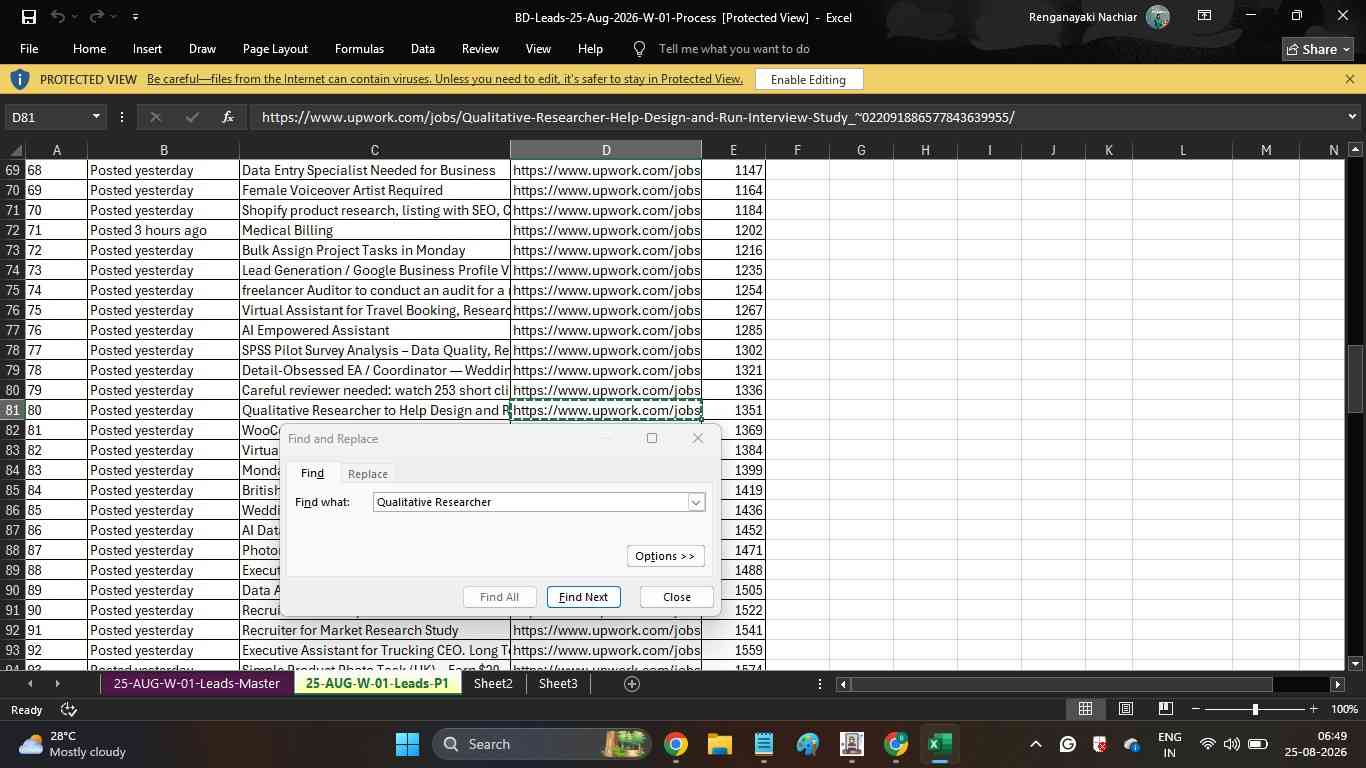Click the Tell me lightbulb icon
1366x768 pixels.
(640, 49)
